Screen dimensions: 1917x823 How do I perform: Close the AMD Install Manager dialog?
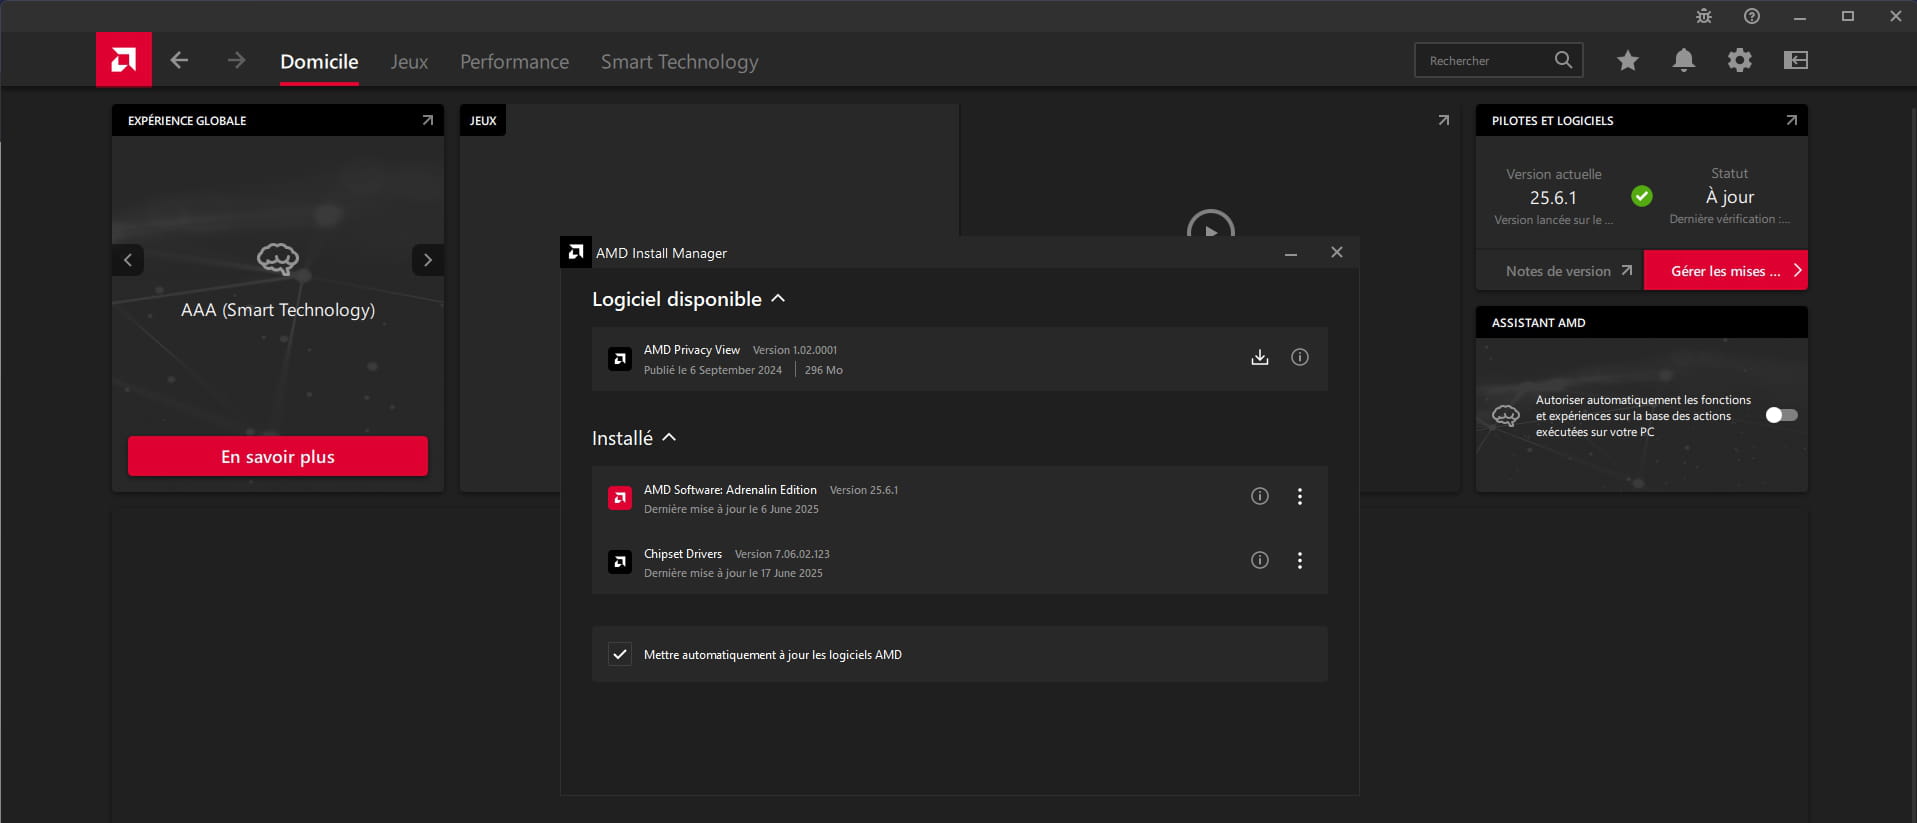click(x=1337, y=252)
